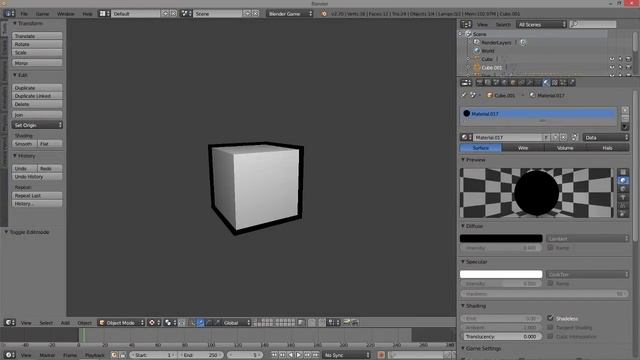Image resolution: width=640 pixels, height=360 pixels.
Task: Toggle viewport visibility for Cube.001 in outliner
Action: 612,67
